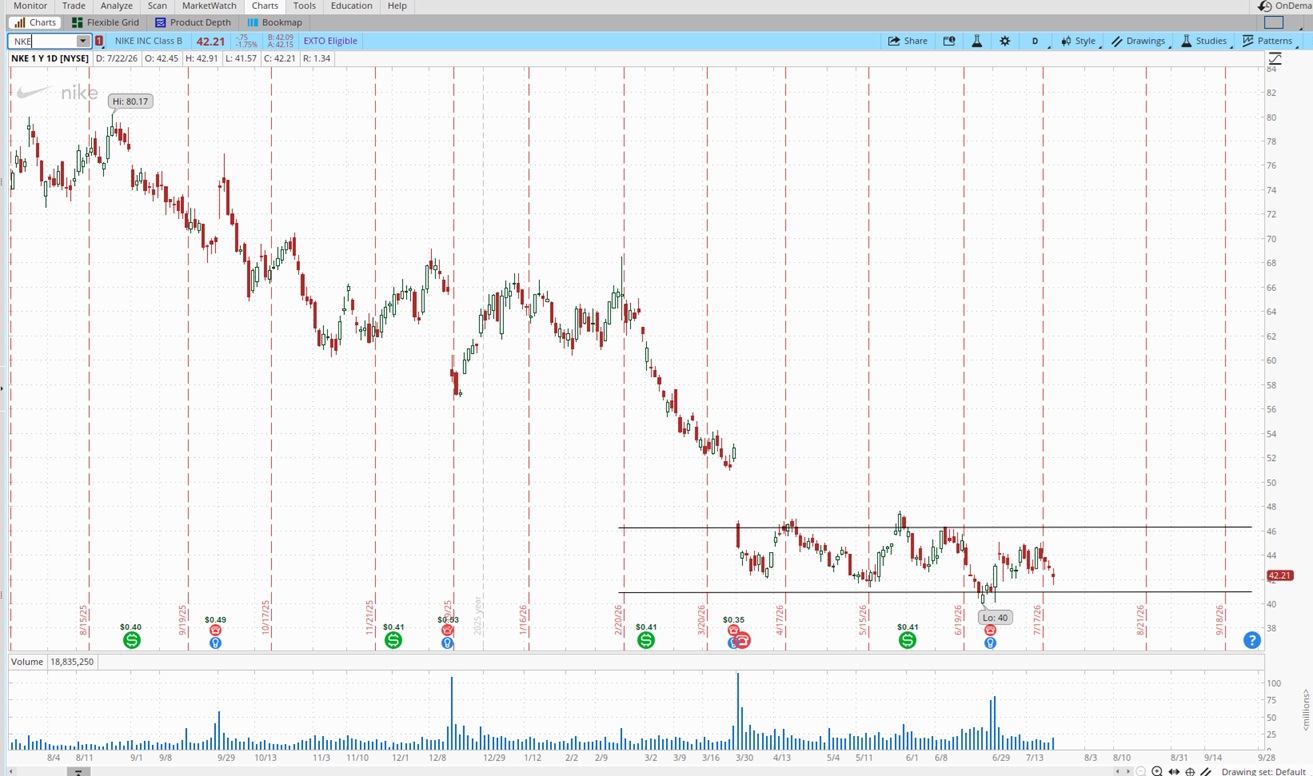Click the OnDemand clock icon

click(x=1265, y=6)
